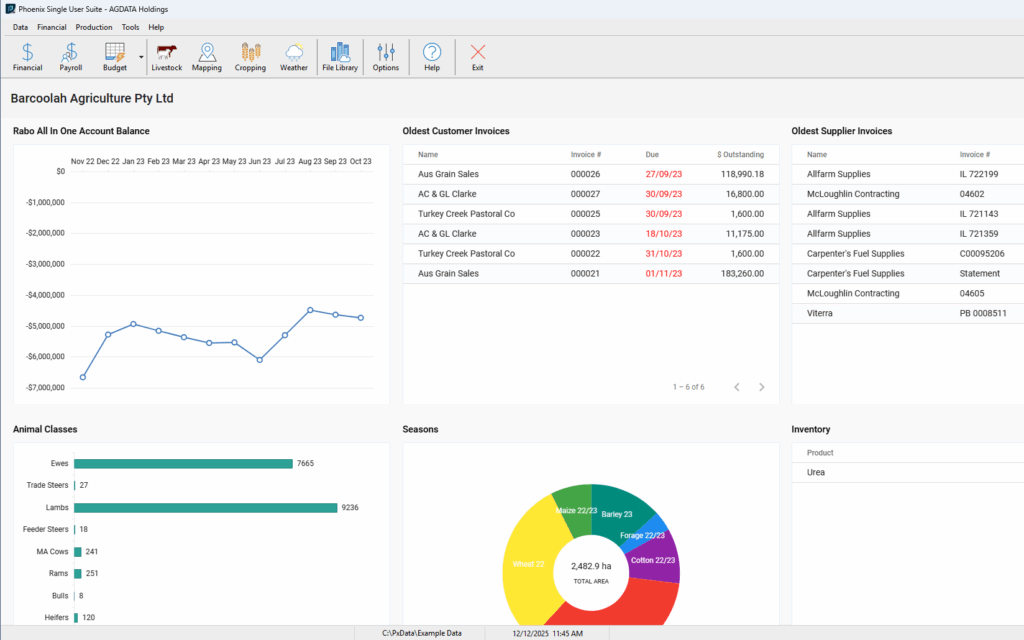
Task: Open the Data menu
Action: [20, 27]
